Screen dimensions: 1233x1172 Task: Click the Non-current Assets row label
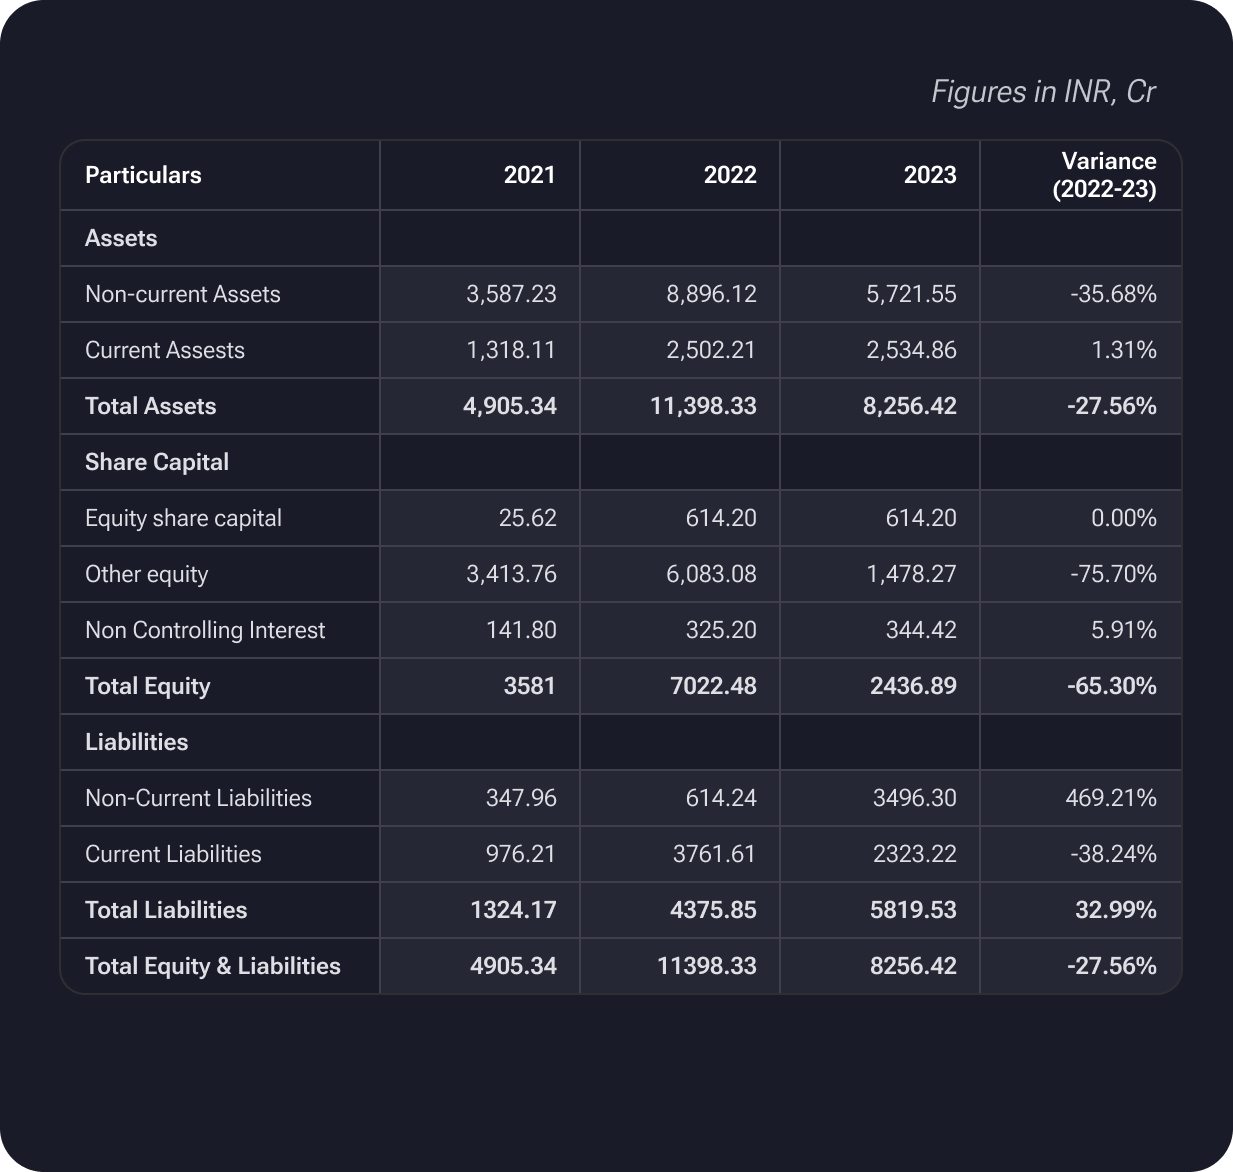pos(182,294)
